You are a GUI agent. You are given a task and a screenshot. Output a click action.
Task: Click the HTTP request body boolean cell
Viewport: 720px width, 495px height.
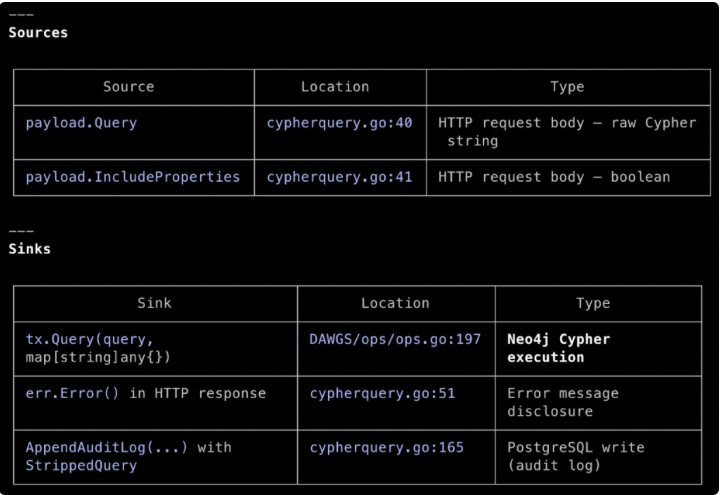[553, 177]
